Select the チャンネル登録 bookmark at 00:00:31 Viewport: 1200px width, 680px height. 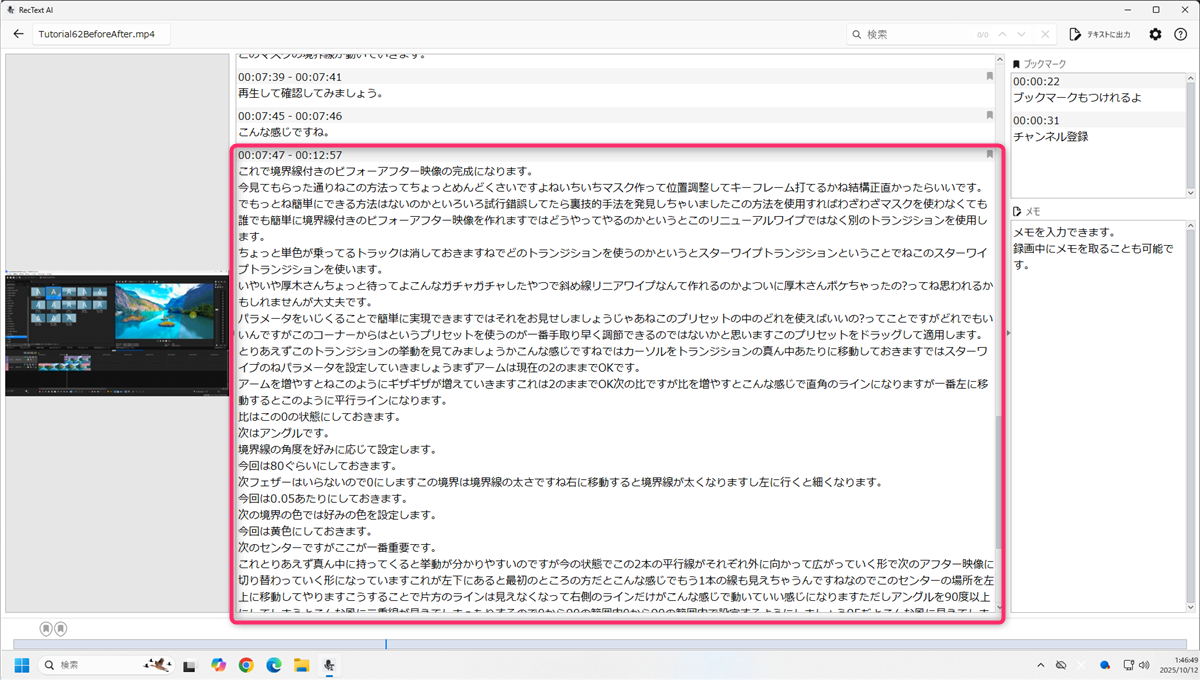tap(1097, 128)
